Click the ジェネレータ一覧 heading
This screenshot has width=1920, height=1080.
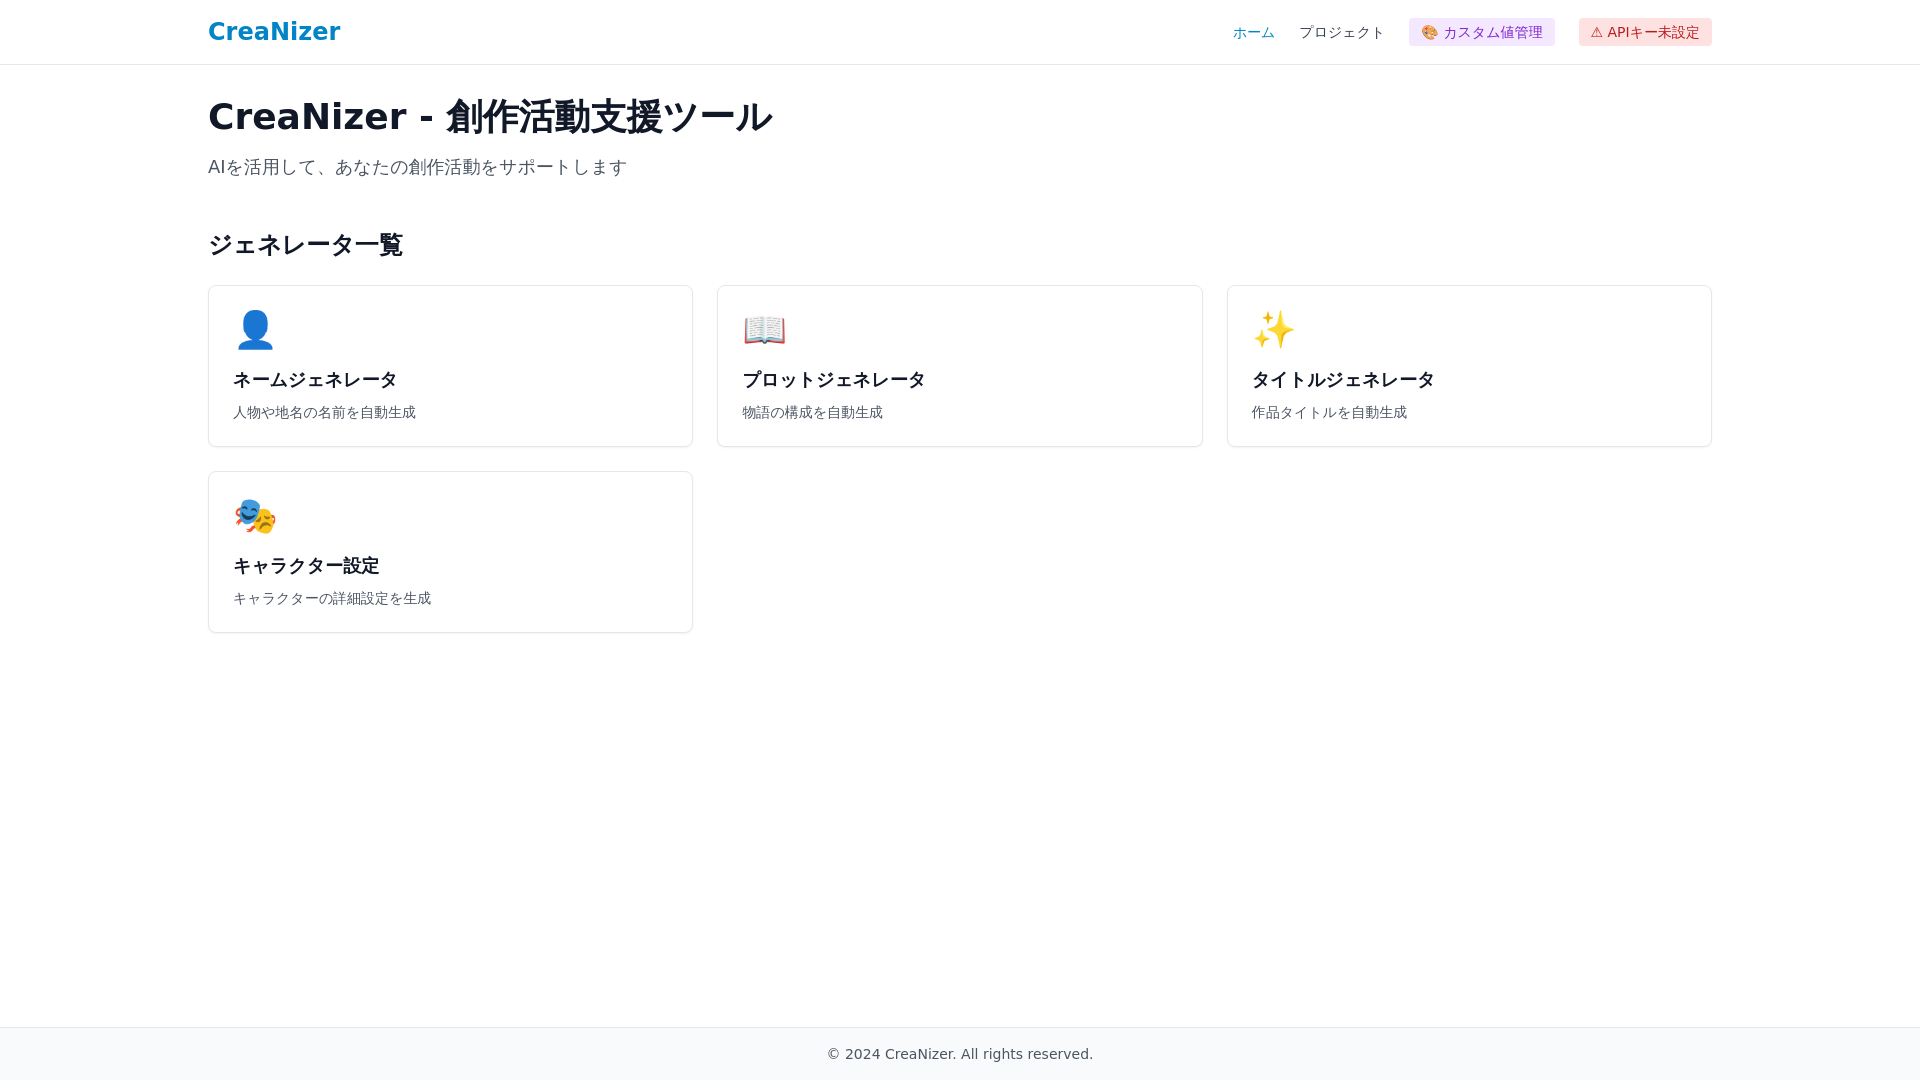click(x=305, y=245)
